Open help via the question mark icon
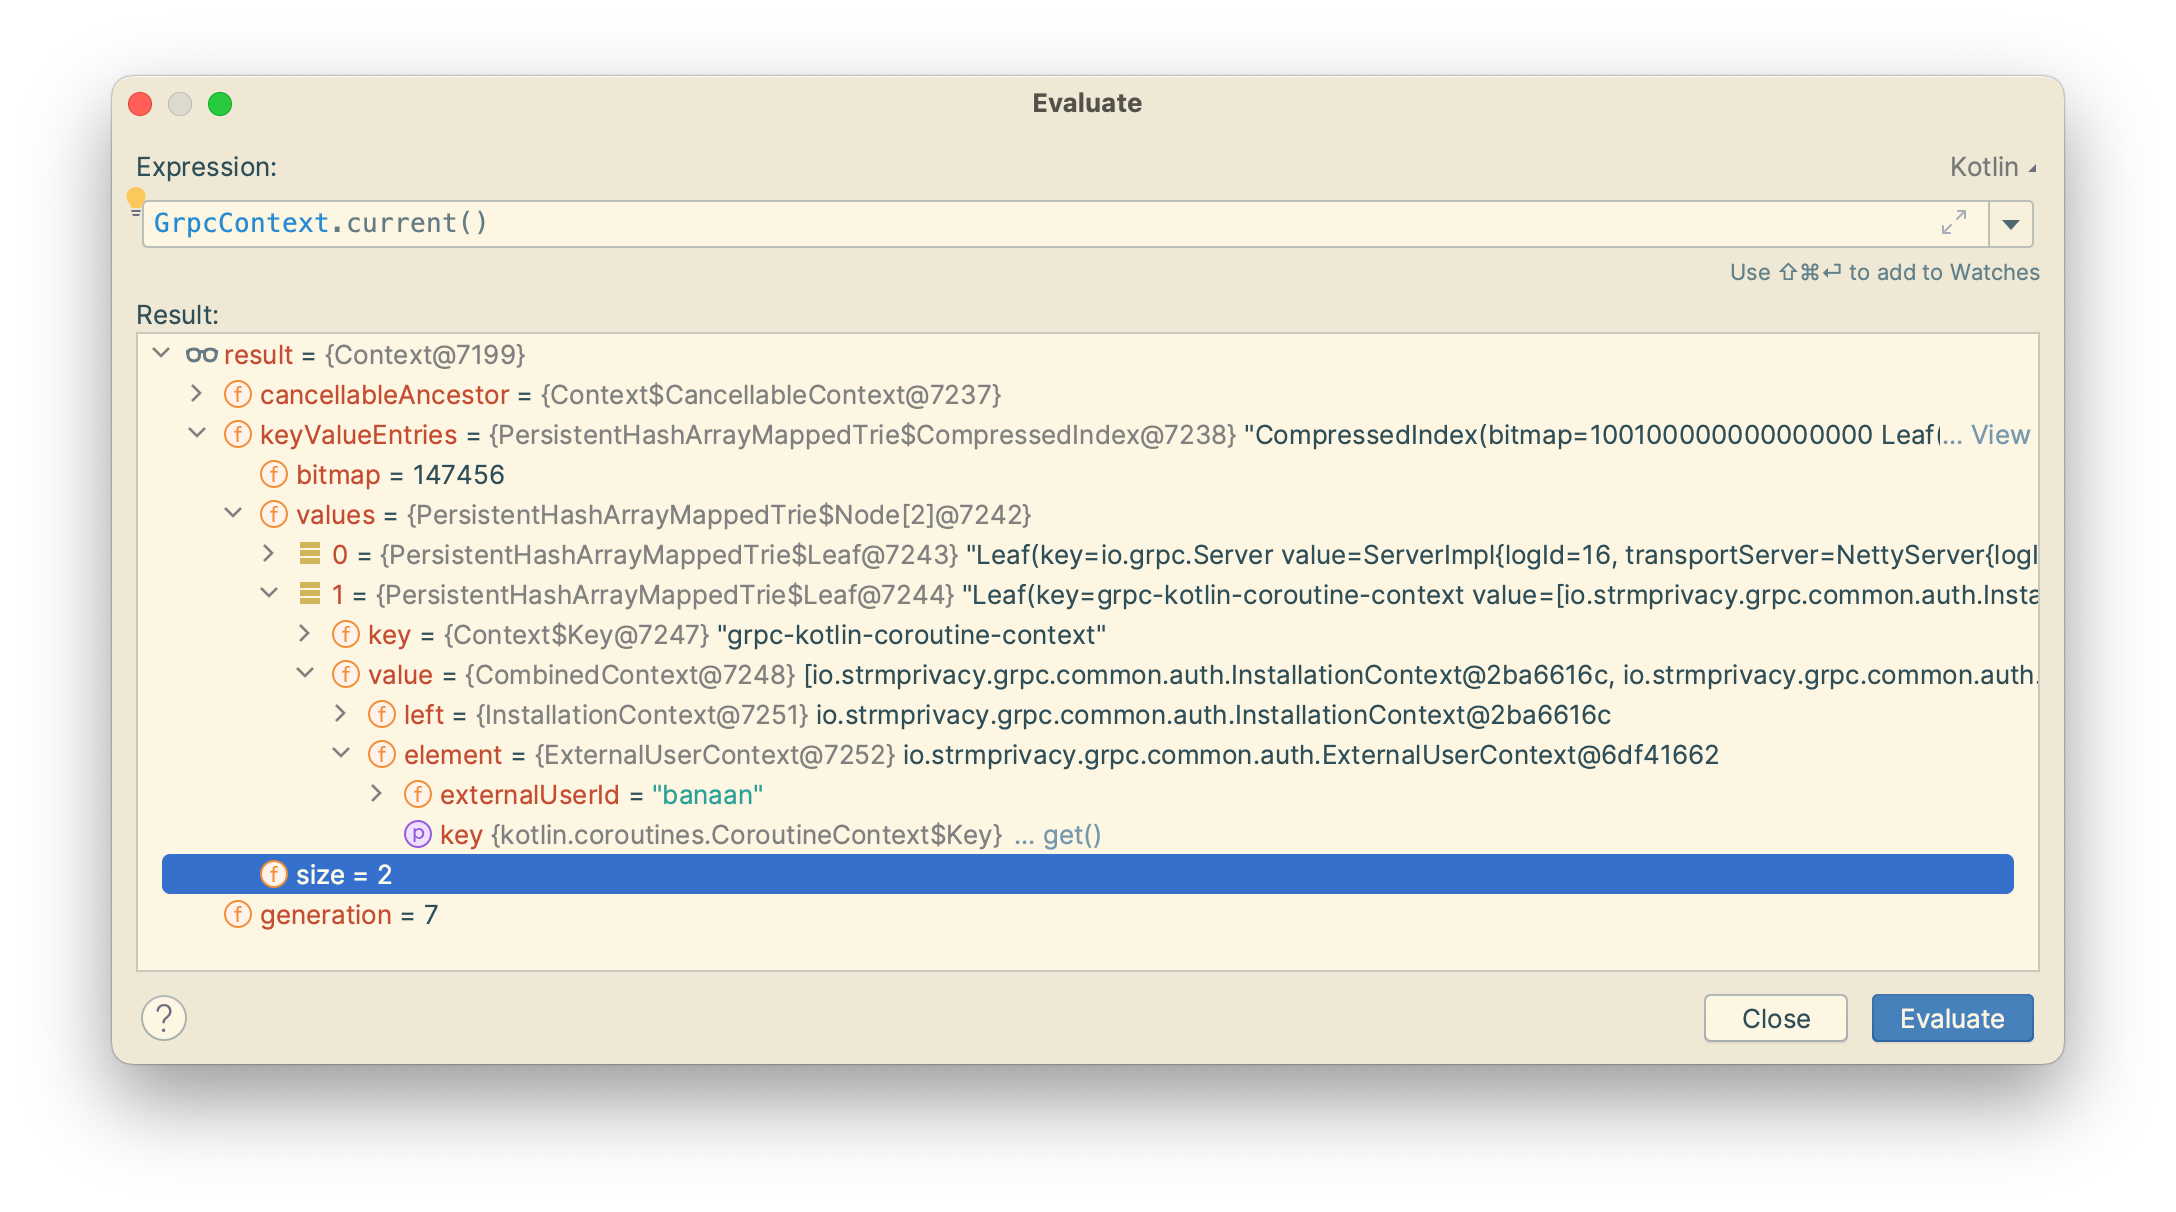 click(x=163, y=1019)
